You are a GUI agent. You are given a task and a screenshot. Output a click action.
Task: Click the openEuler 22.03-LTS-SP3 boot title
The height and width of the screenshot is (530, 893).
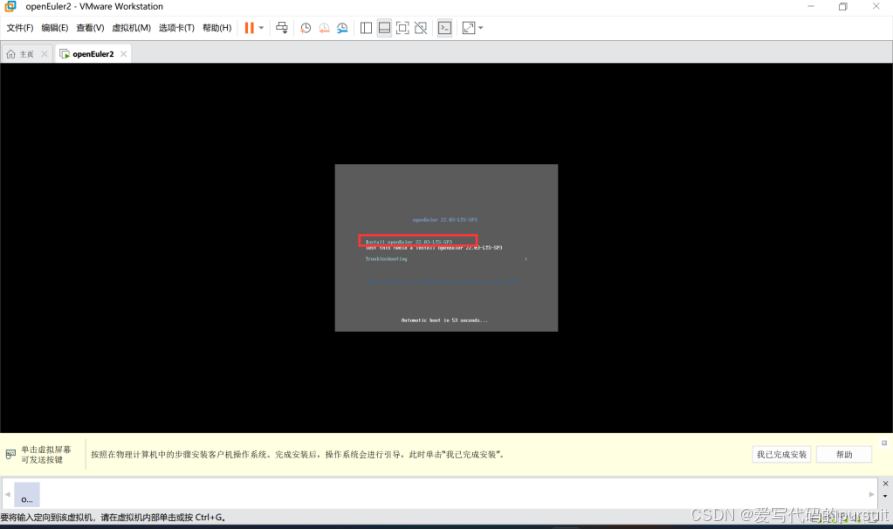(x=445, y=220)
